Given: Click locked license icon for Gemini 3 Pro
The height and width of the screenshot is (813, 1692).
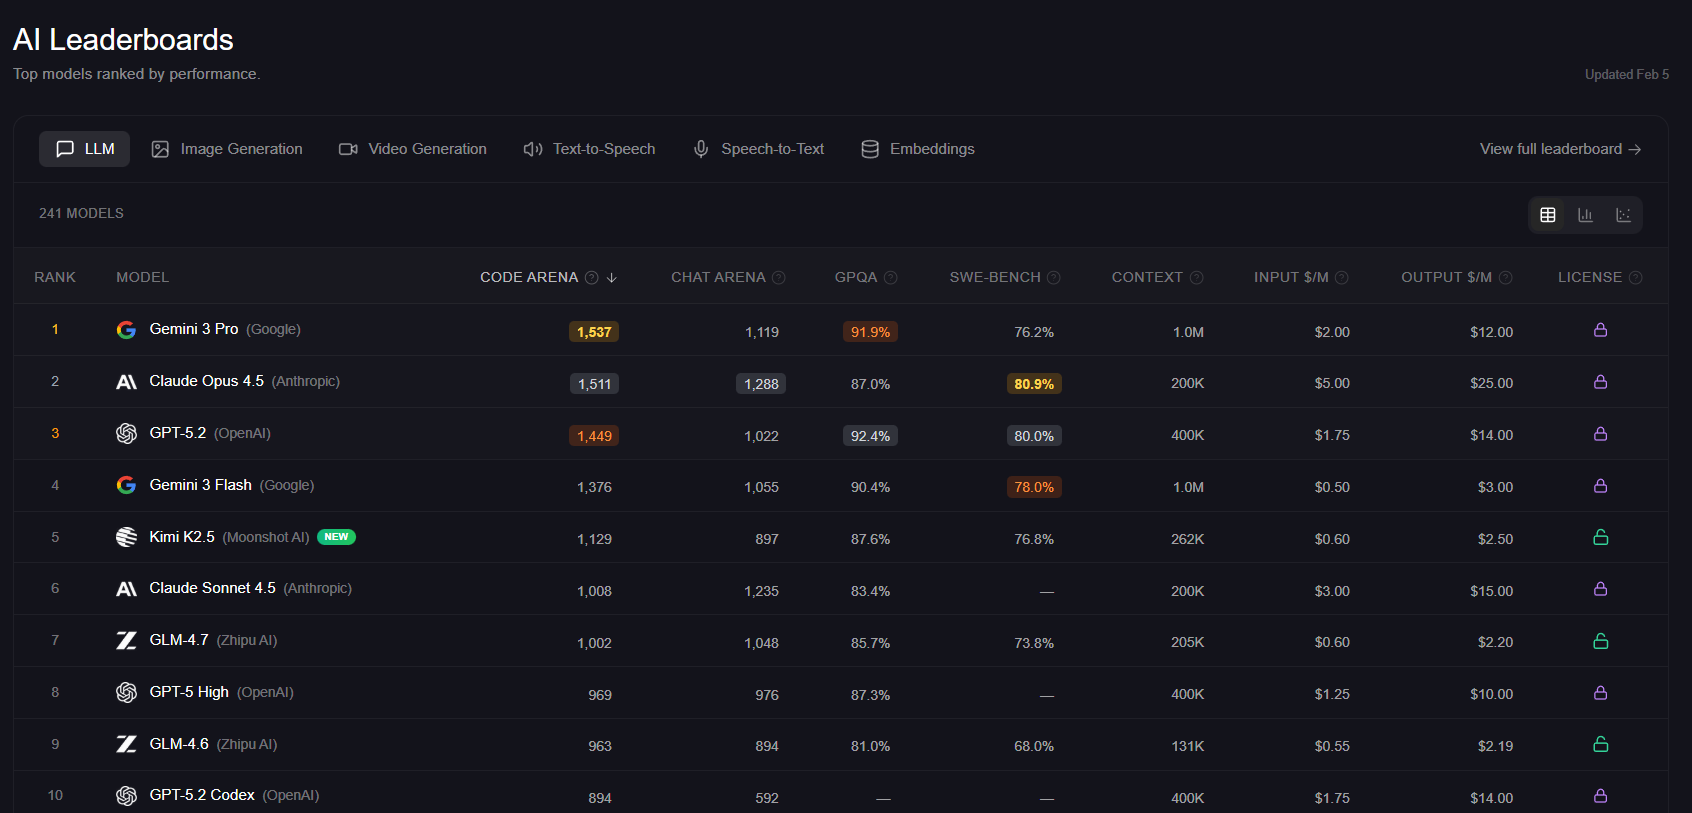Looking at the screenshot, I should point(1600,330).
